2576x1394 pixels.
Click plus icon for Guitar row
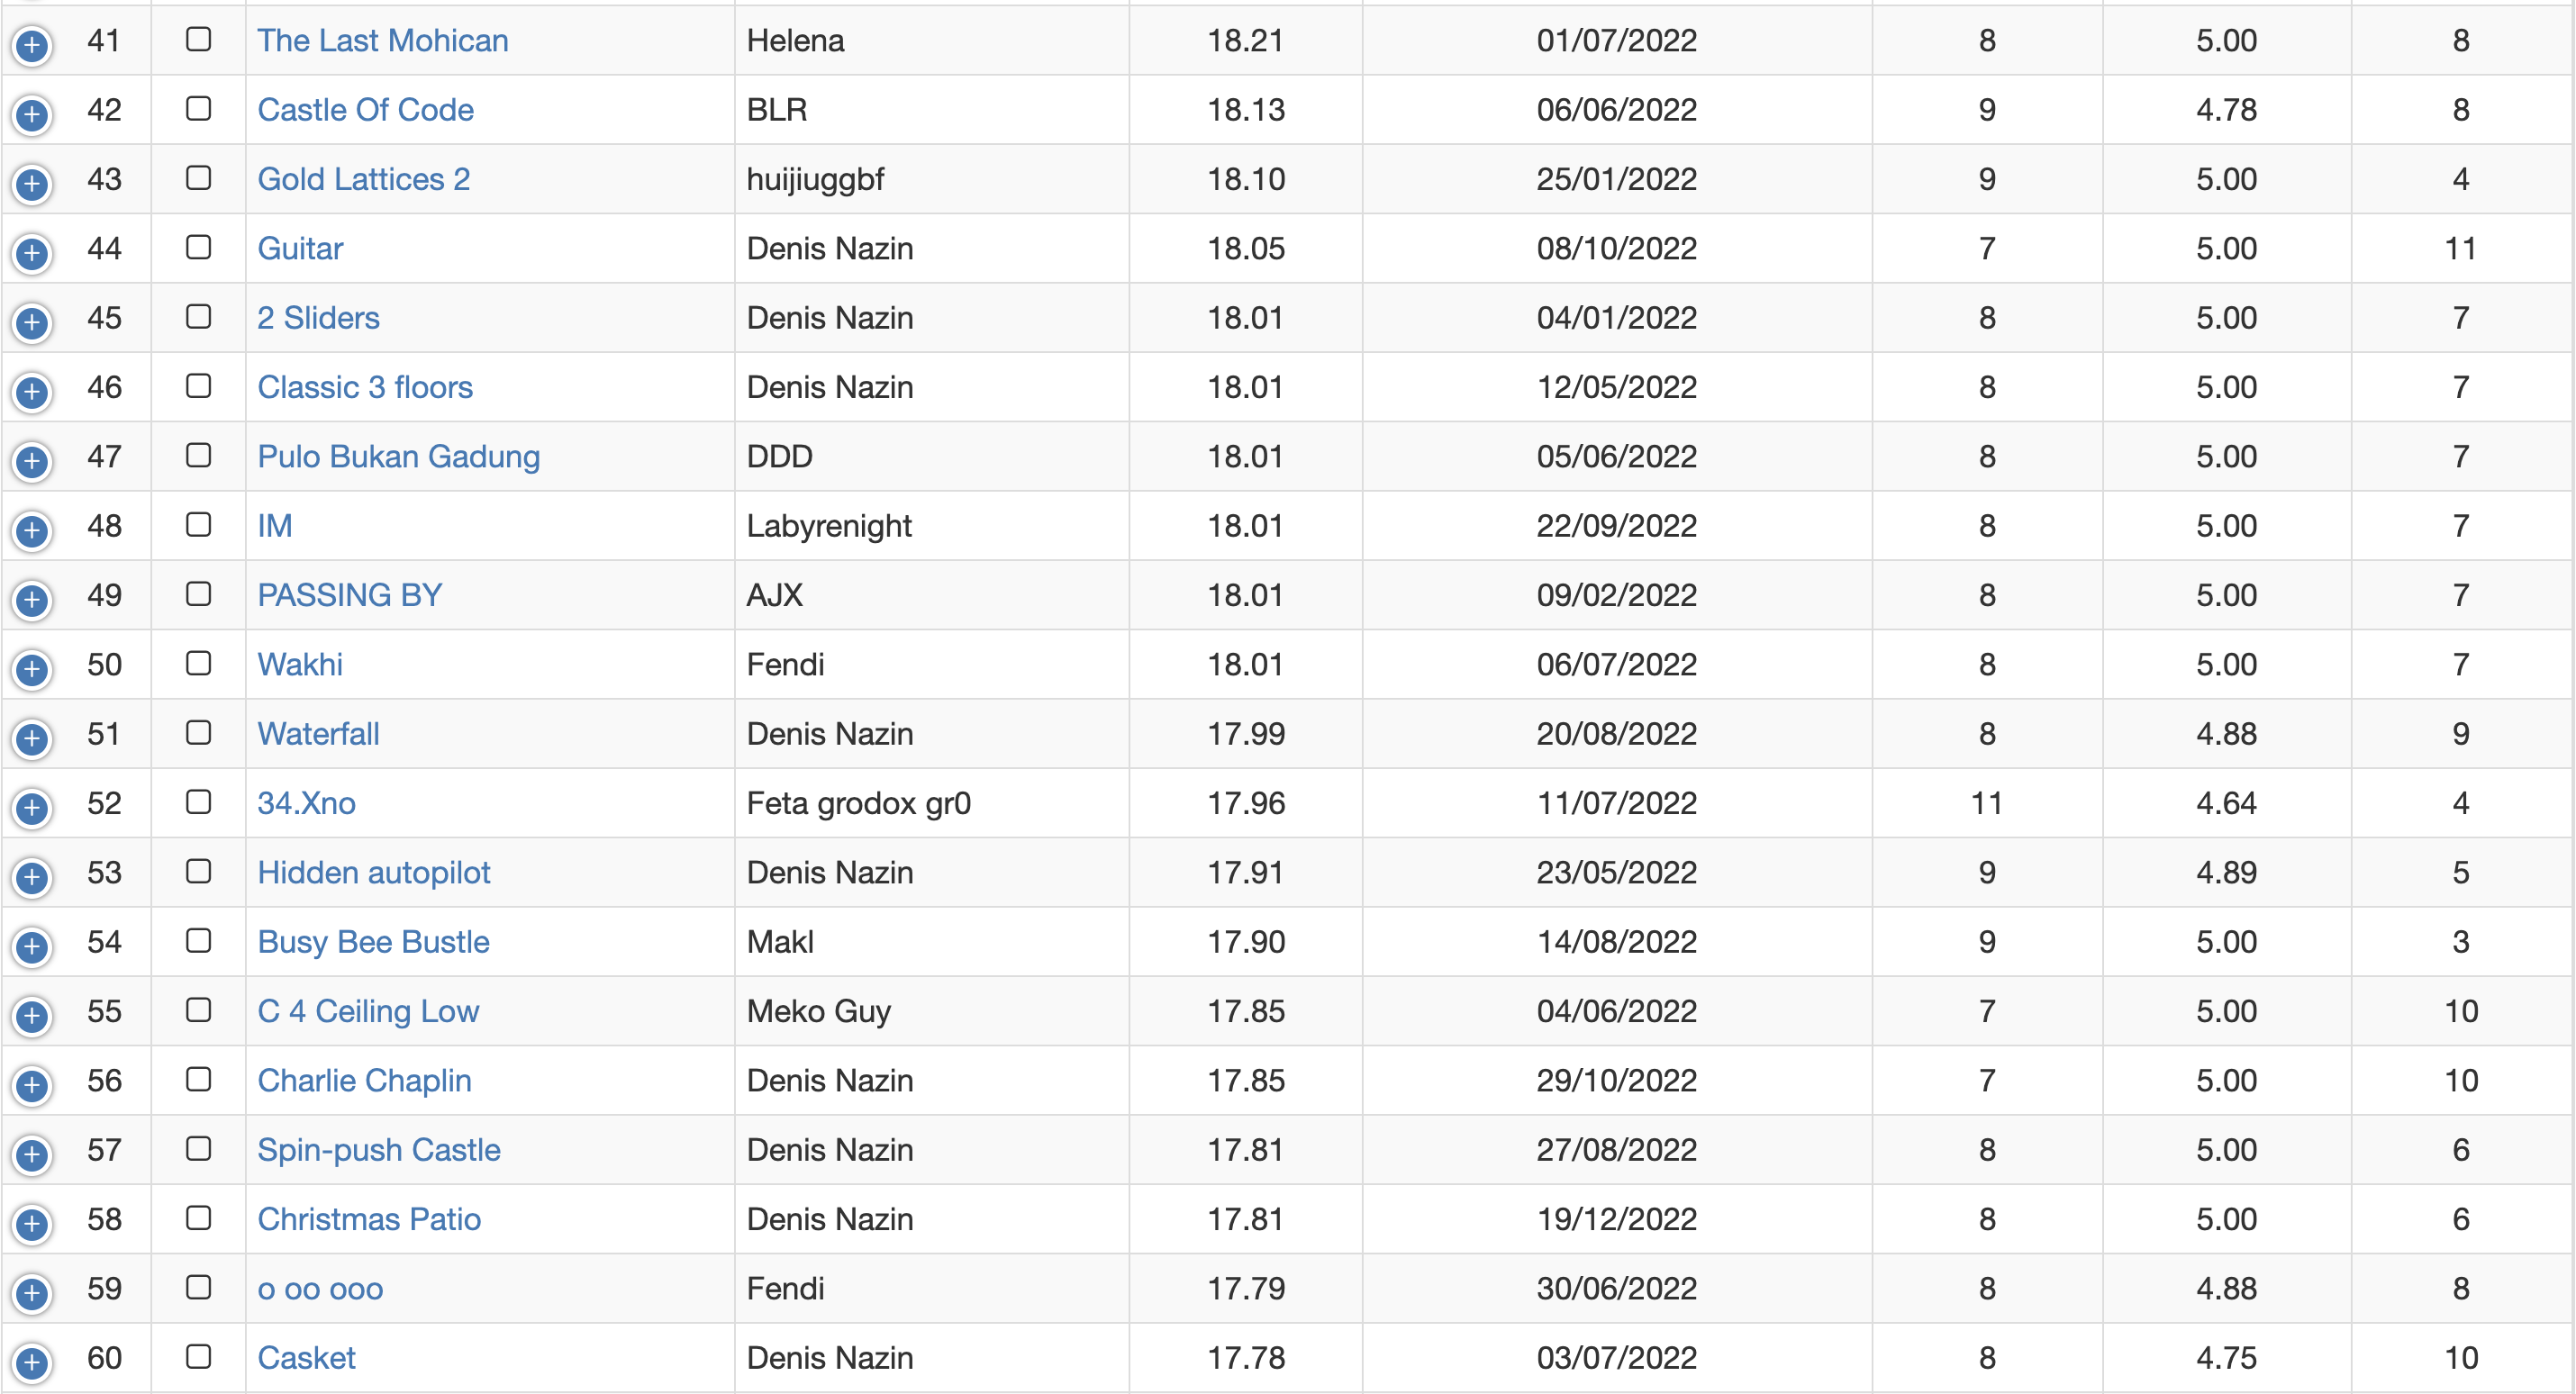pyautogui.click(x=32, y=253)
